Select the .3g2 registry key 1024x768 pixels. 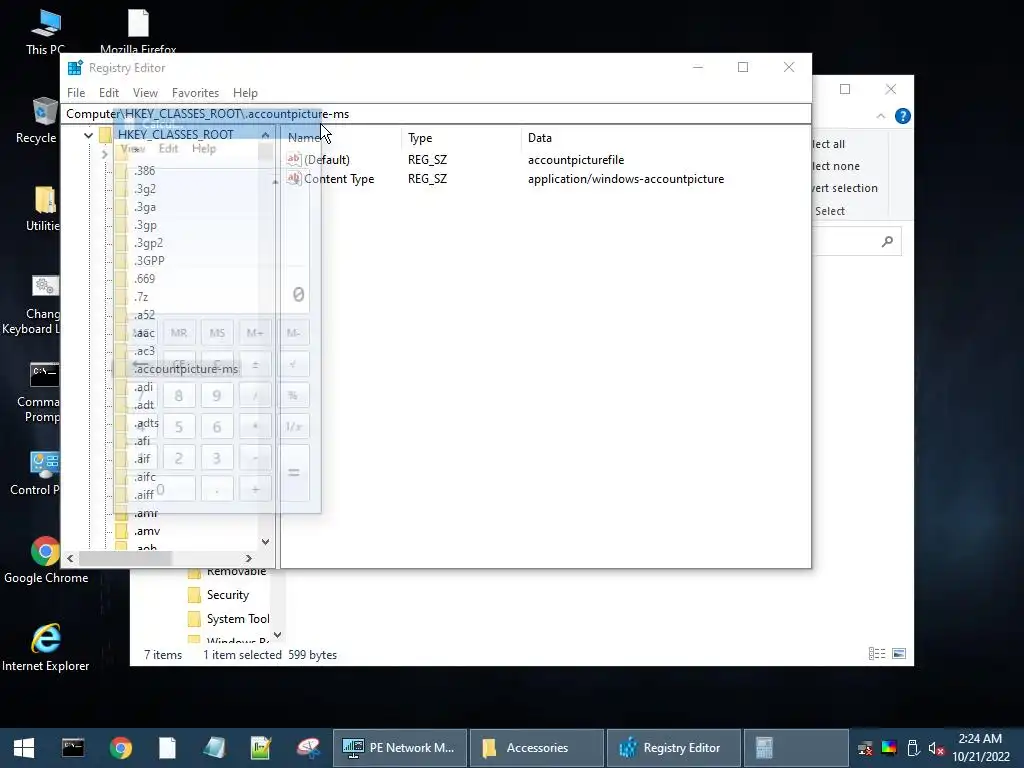(x=144, y=189)
